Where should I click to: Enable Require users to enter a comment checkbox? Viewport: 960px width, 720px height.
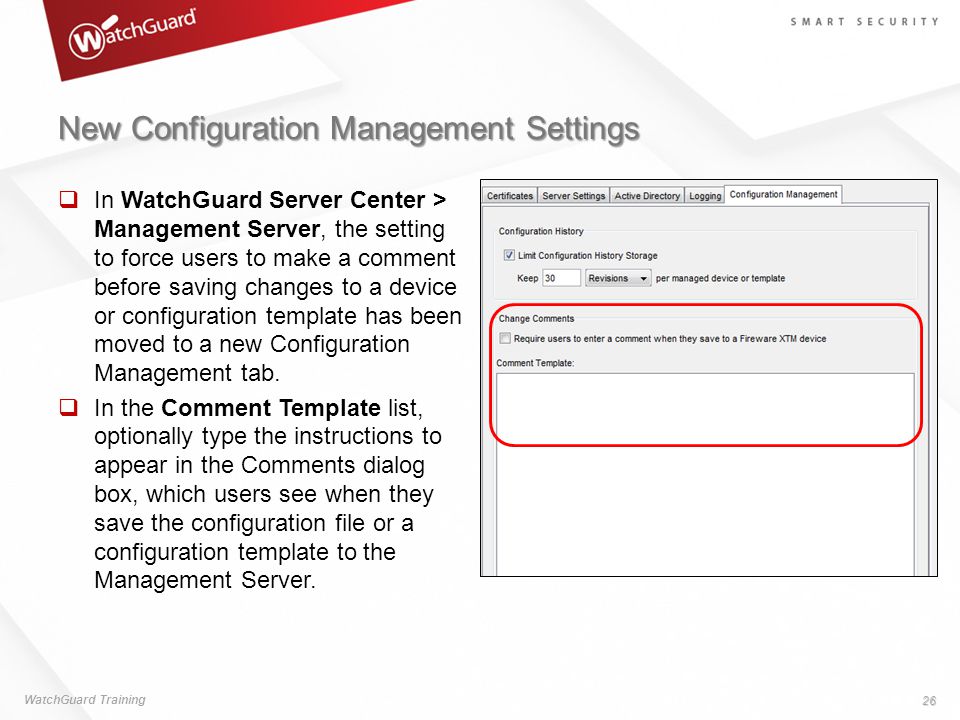pos(505,338)
